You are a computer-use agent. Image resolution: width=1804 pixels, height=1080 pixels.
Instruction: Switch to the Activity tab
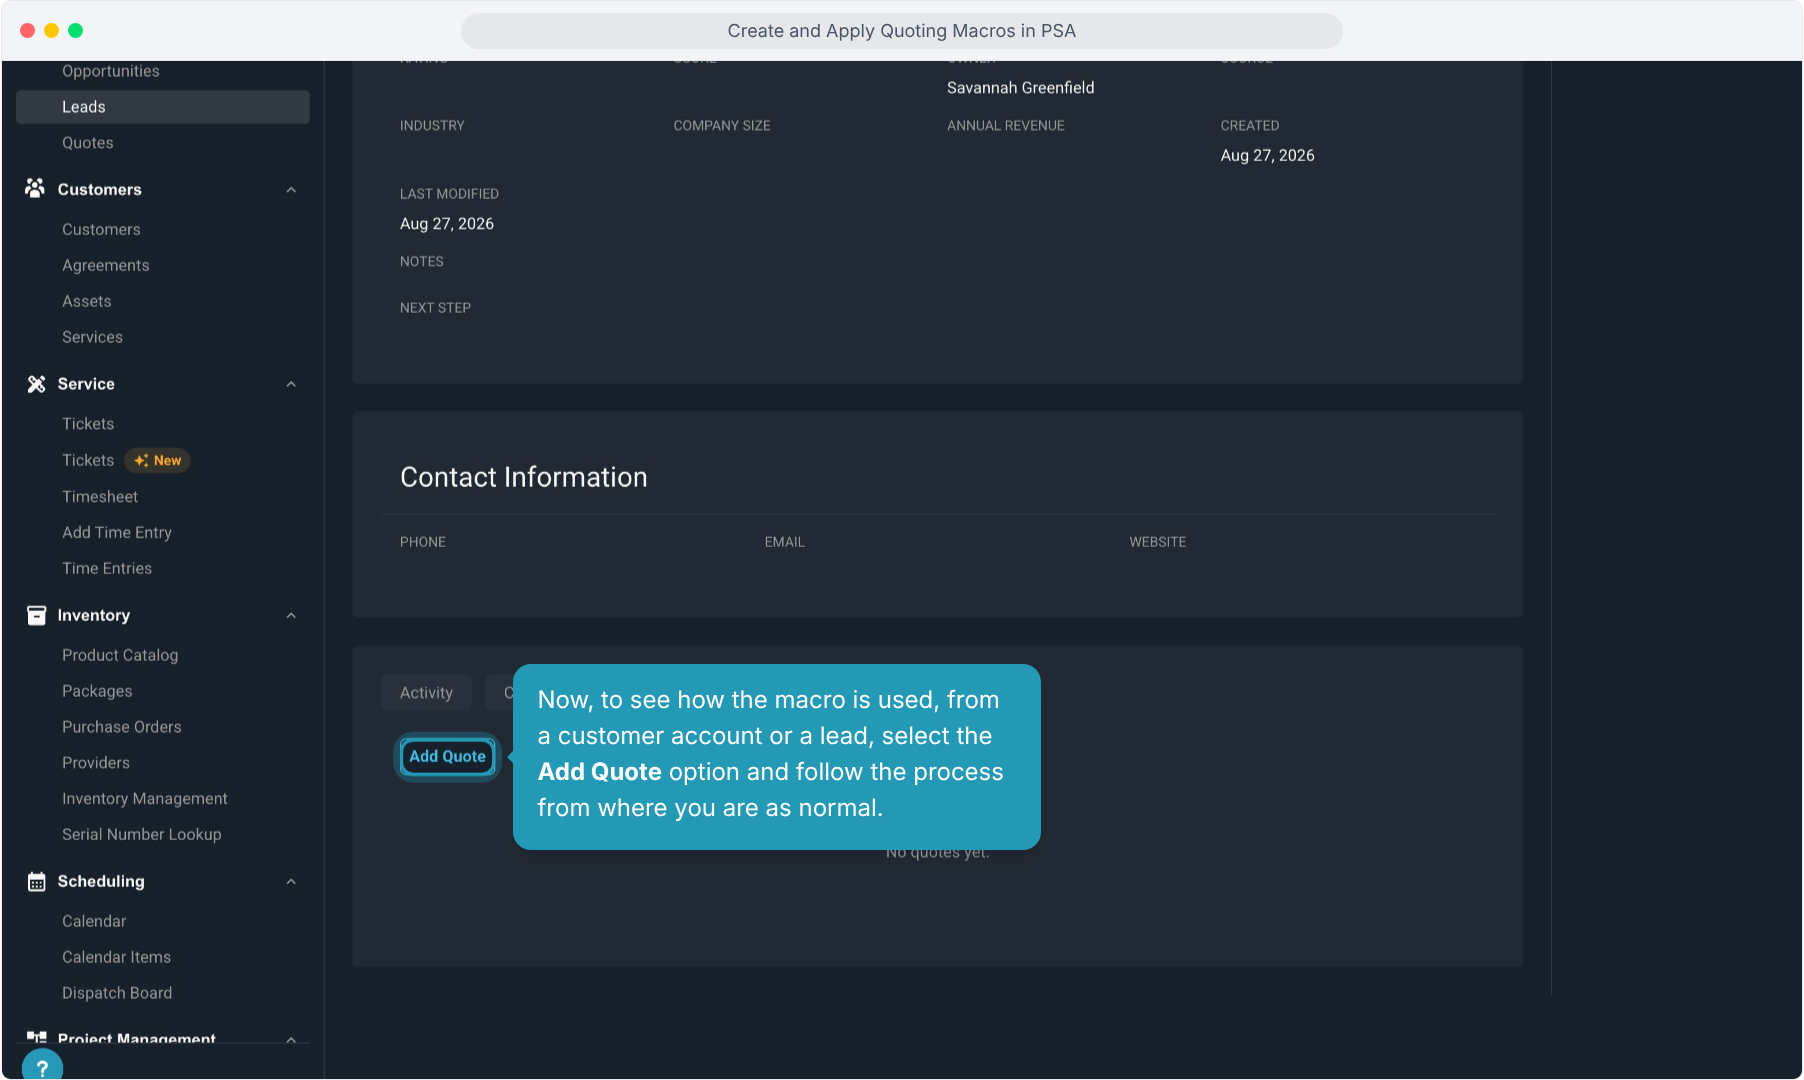pos(426,692)
